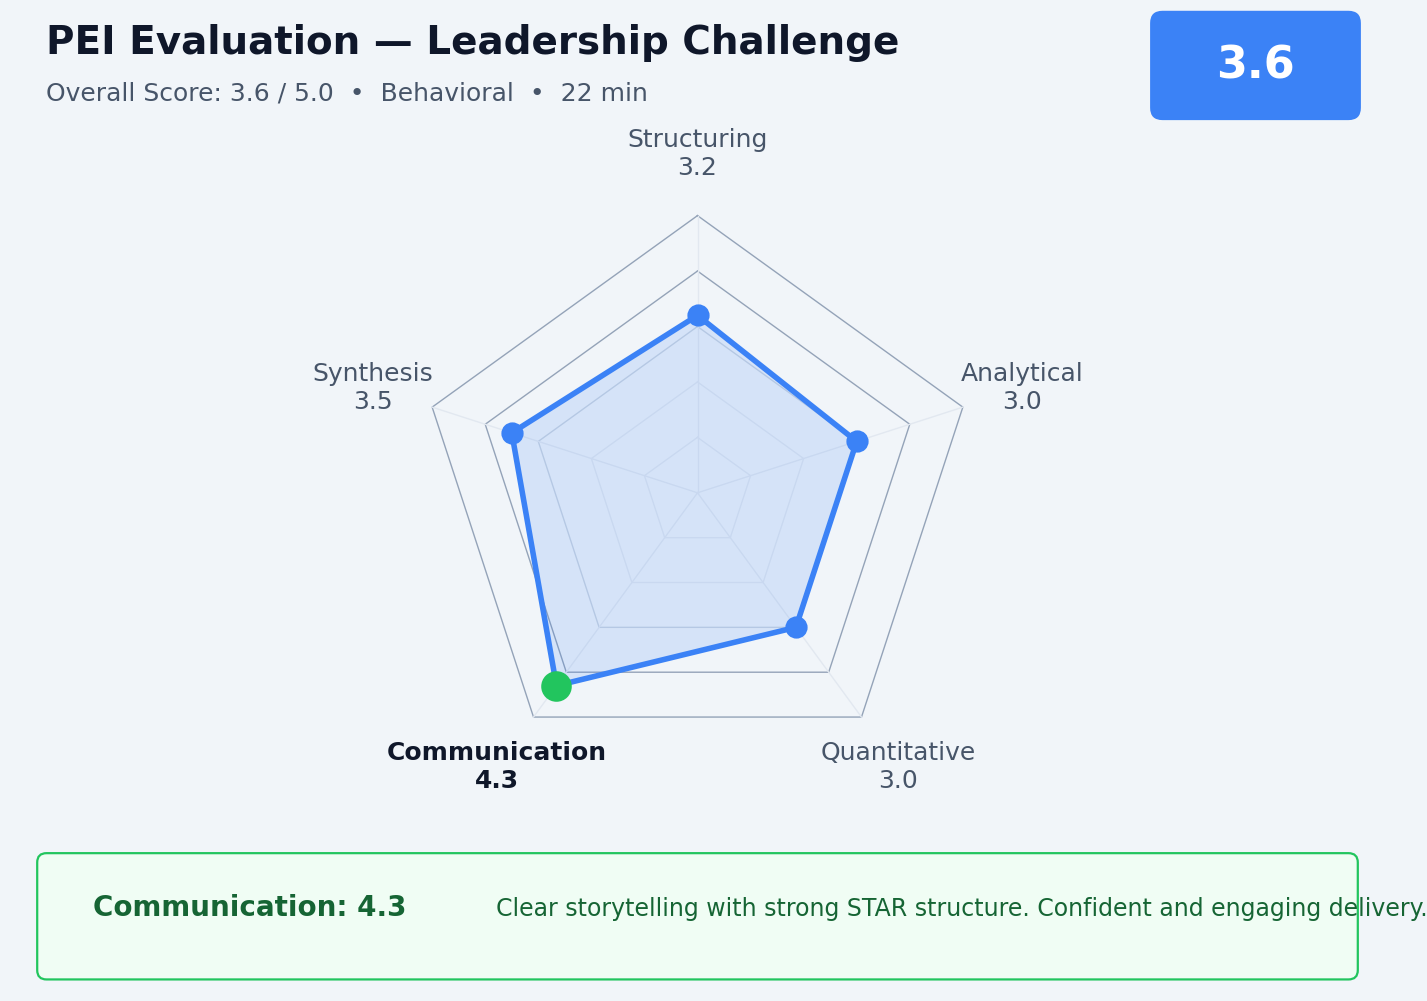The height and width of the screenshot is (1001, 1427).
Task: Click the Analytical axis label
Action: coord(1021,374)
